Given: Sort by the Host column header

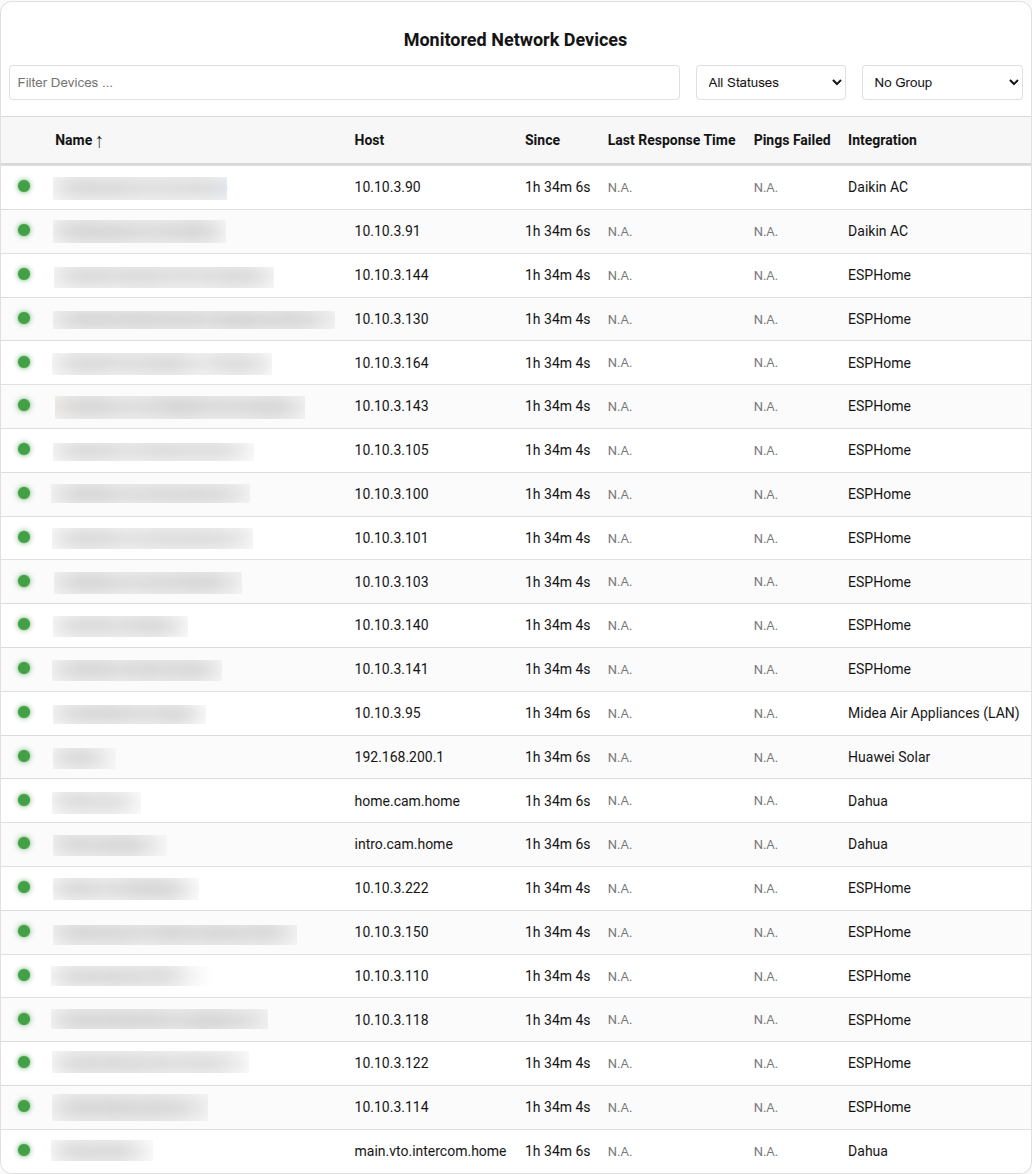Looking at the screenshot, I should [369, 140].
